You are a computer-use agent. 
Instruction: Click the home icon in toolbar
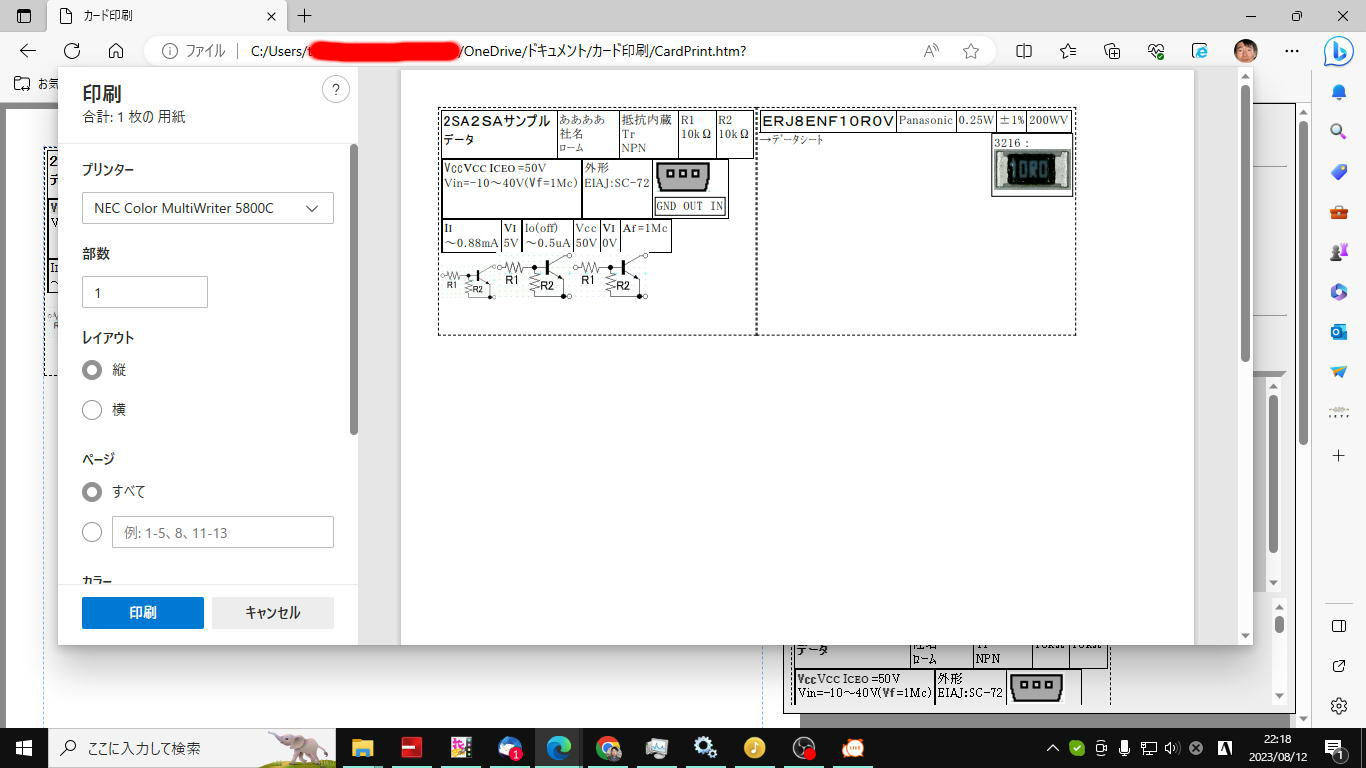116,51
